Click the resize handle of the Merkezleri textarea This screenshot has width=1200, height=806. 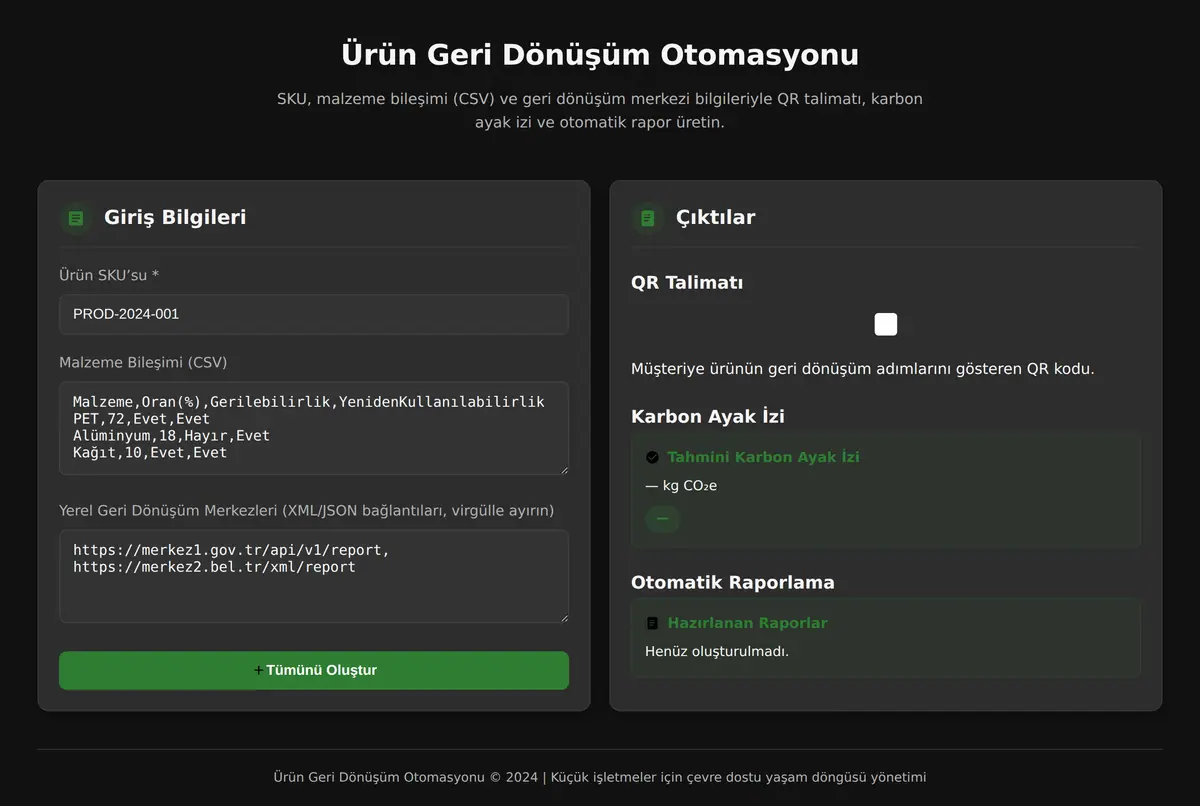pos(562,616)
